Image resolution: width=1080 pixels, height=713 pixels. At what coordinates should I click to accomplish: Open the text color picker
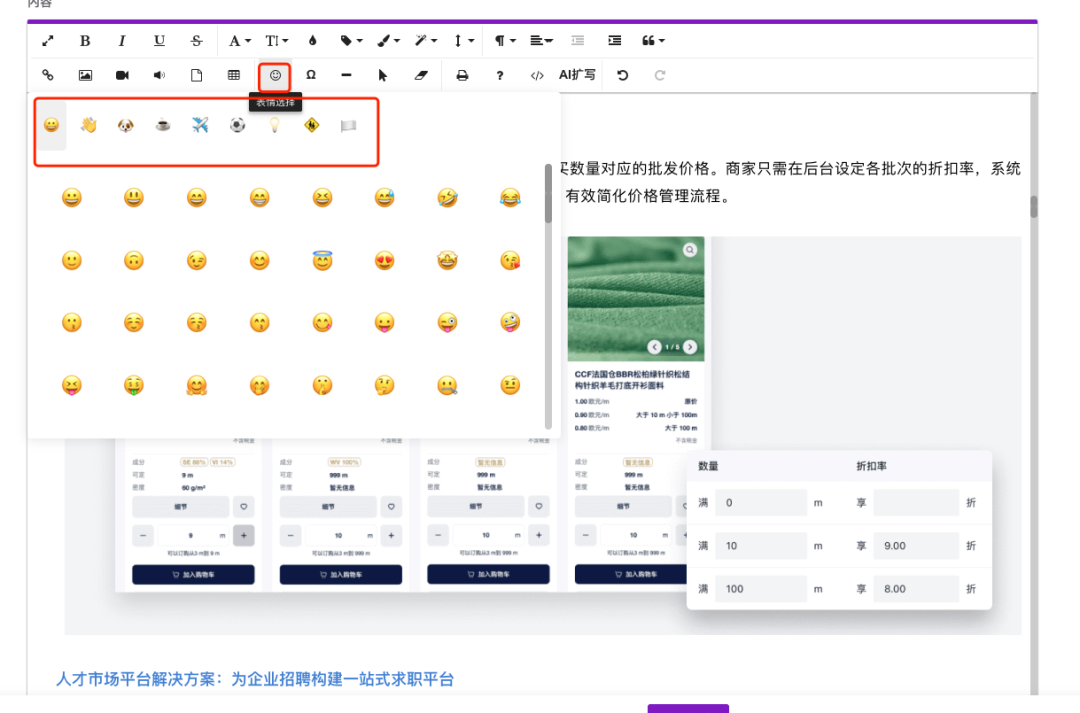tap(313, 41)
